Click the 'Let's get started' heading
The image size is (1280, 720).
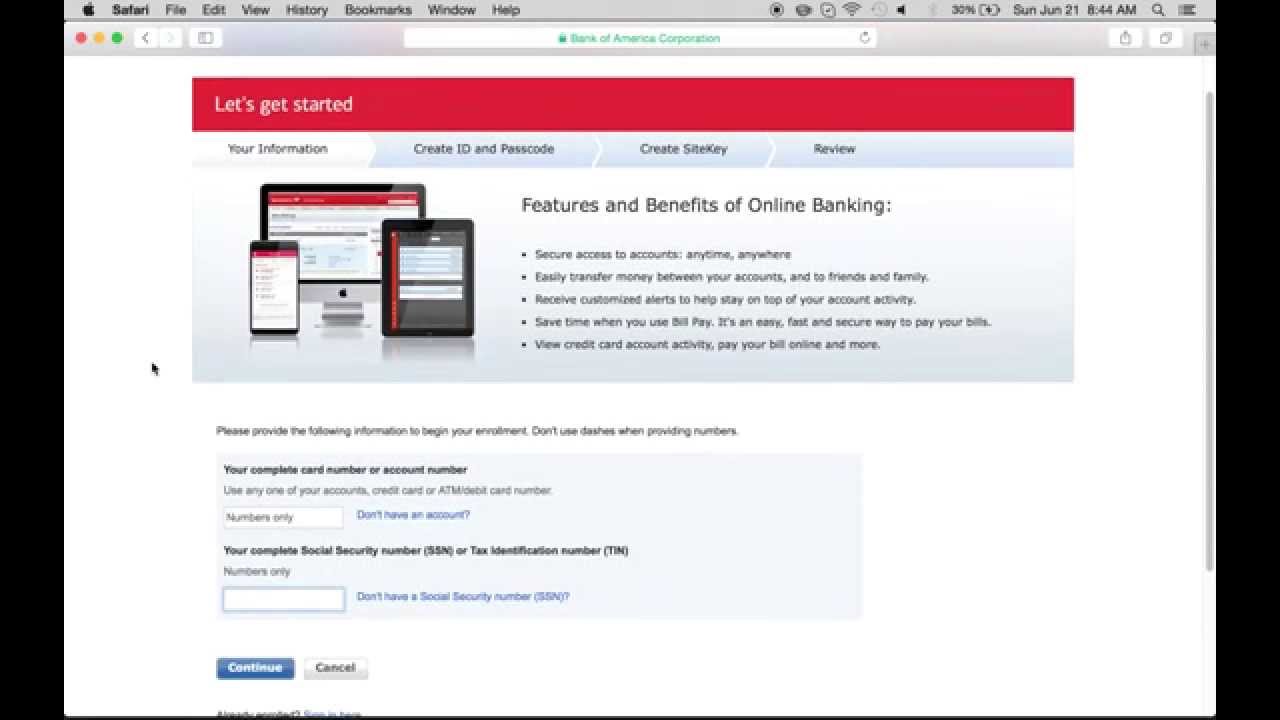pyautogui.click(x=283, y=104)
